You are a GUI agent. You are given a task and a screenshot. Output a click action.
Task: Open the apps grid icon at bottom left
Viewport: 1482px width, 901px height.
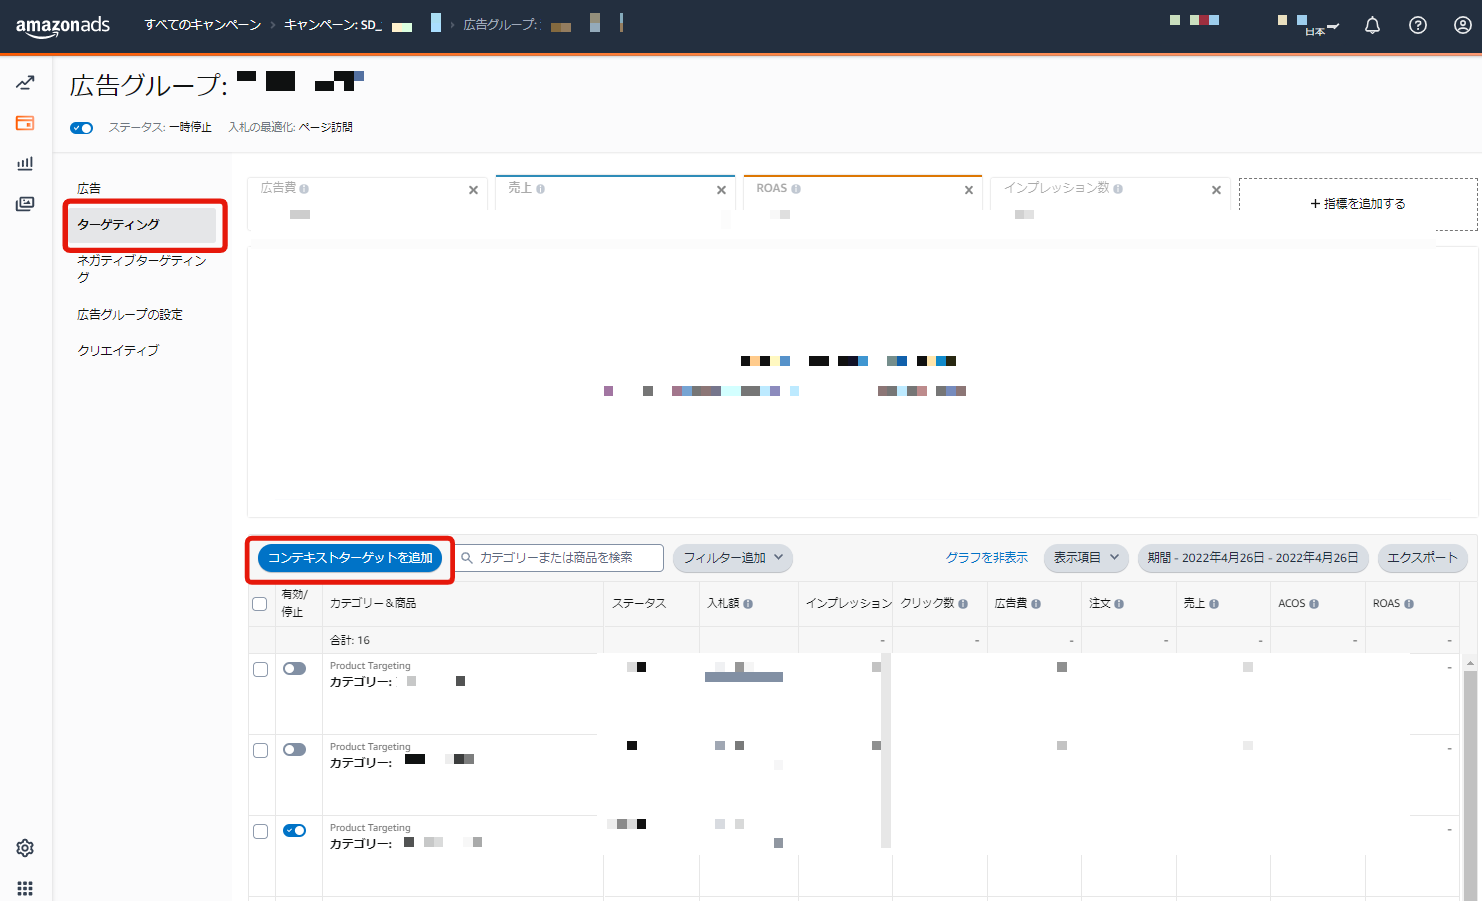coord(25,888)
